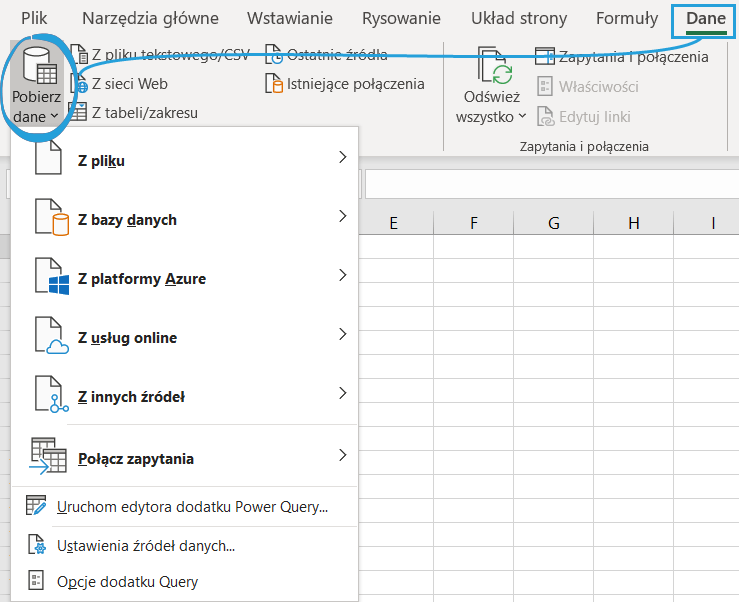
Task: Switch to the Formuły ribbon tab
Action: (x=626, y=18)
